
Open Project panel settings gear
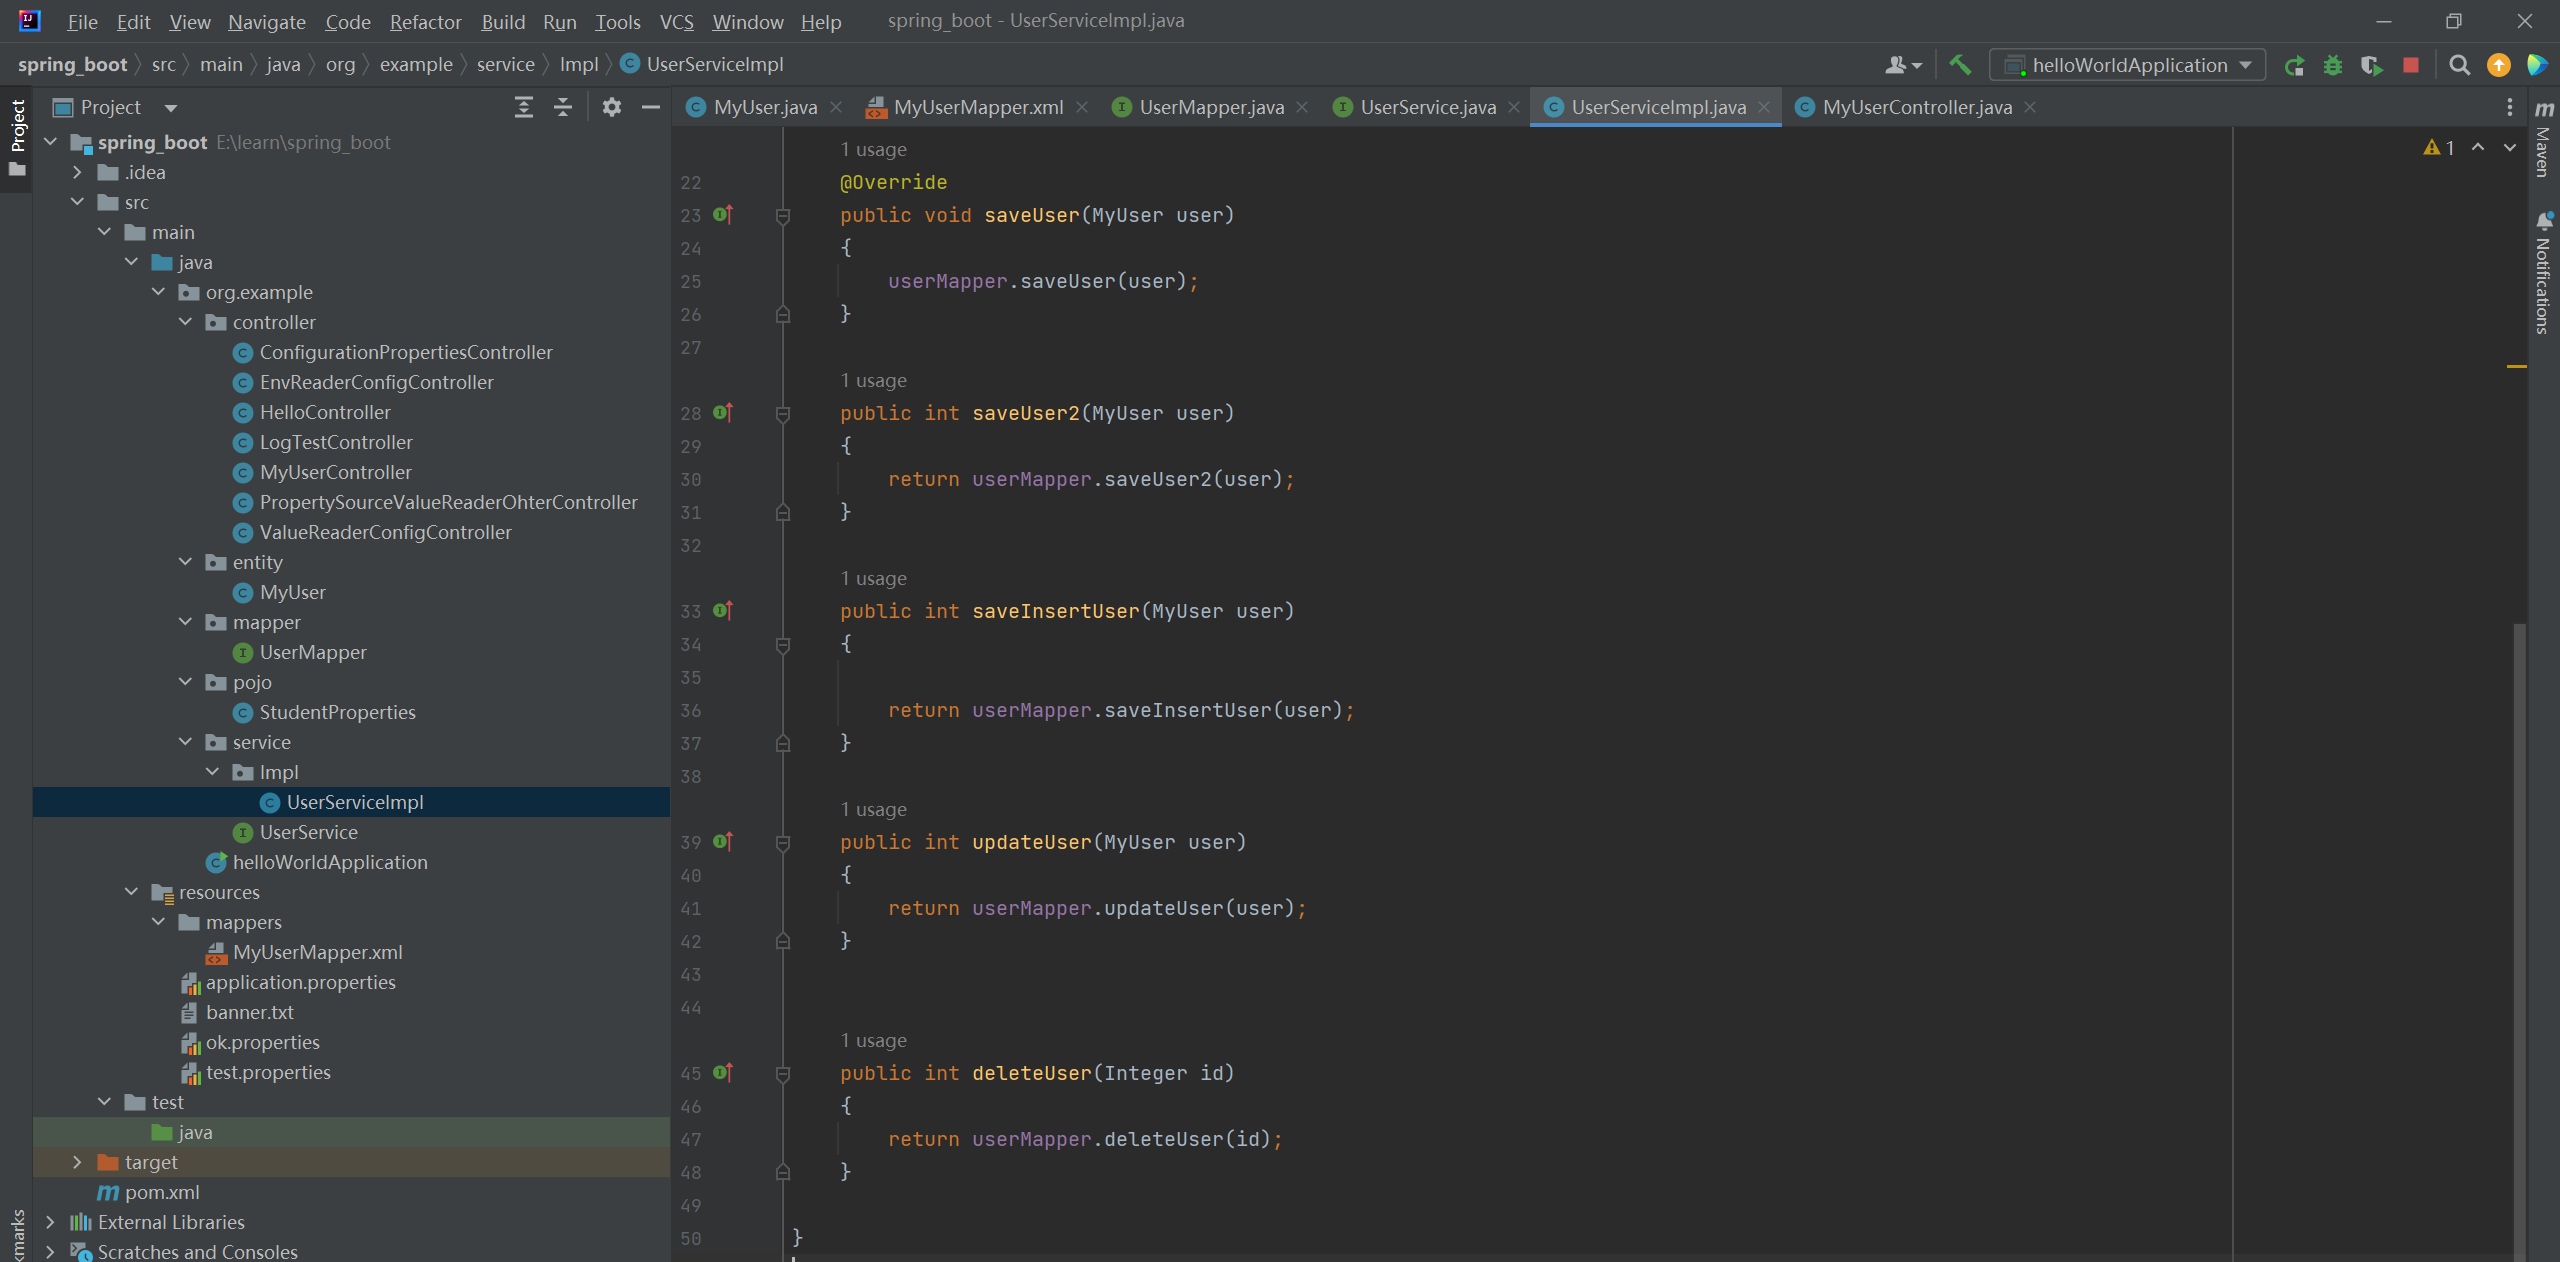click(612, 107)
